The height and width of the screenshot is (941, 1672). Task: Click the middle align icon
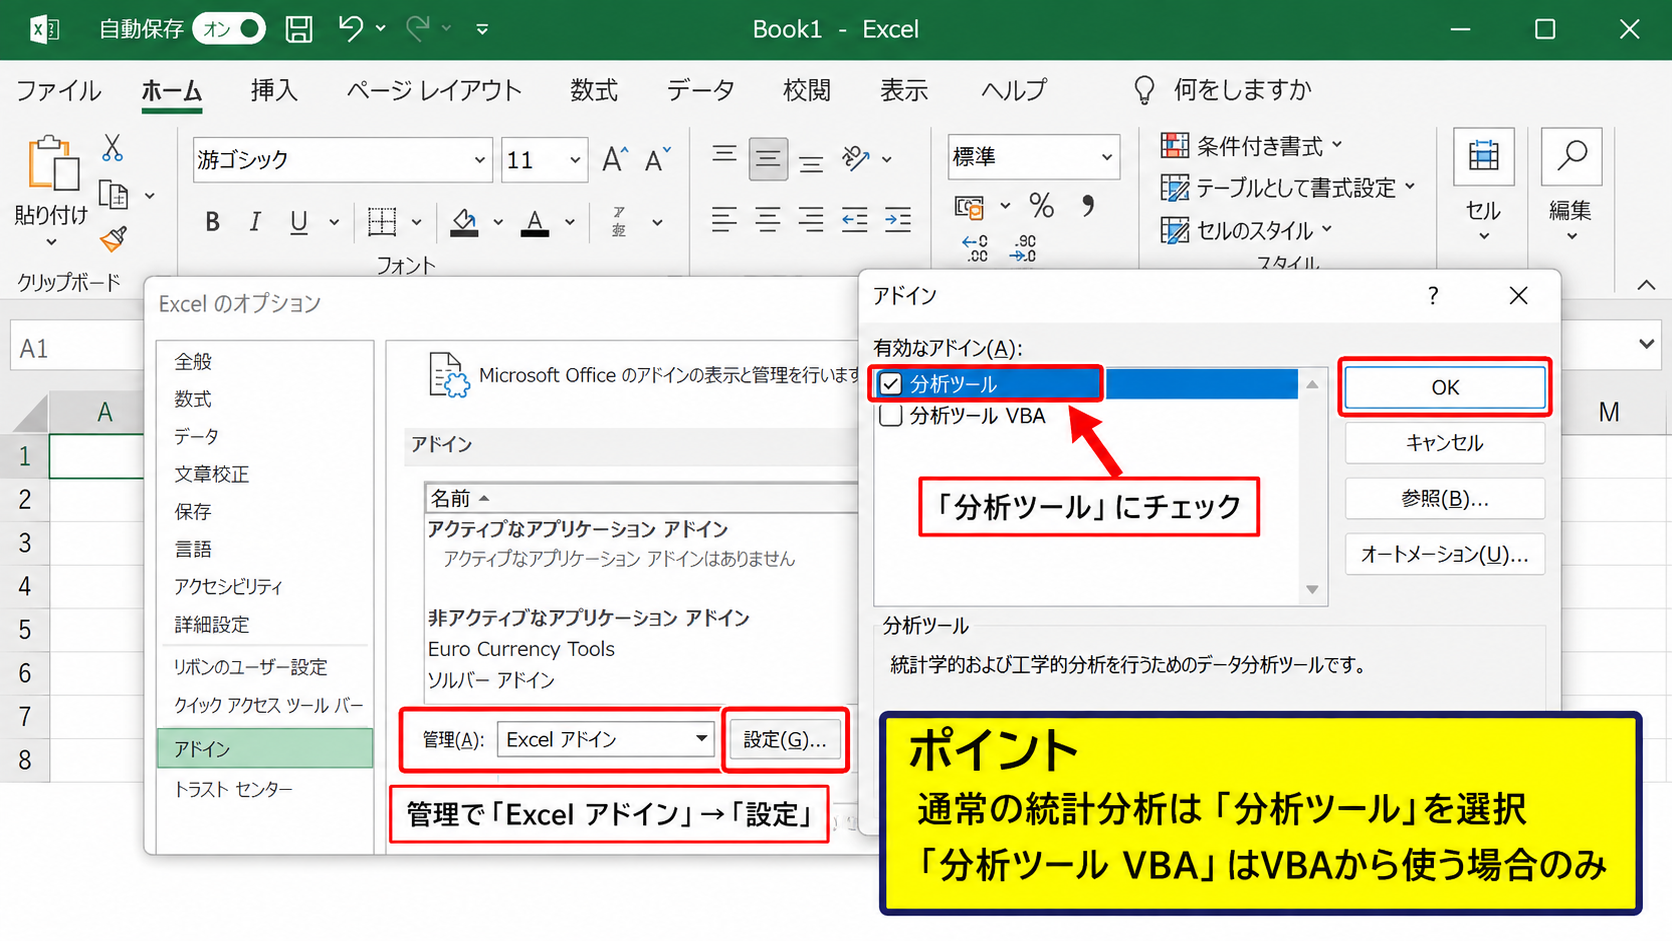click(x=768, y=158)
